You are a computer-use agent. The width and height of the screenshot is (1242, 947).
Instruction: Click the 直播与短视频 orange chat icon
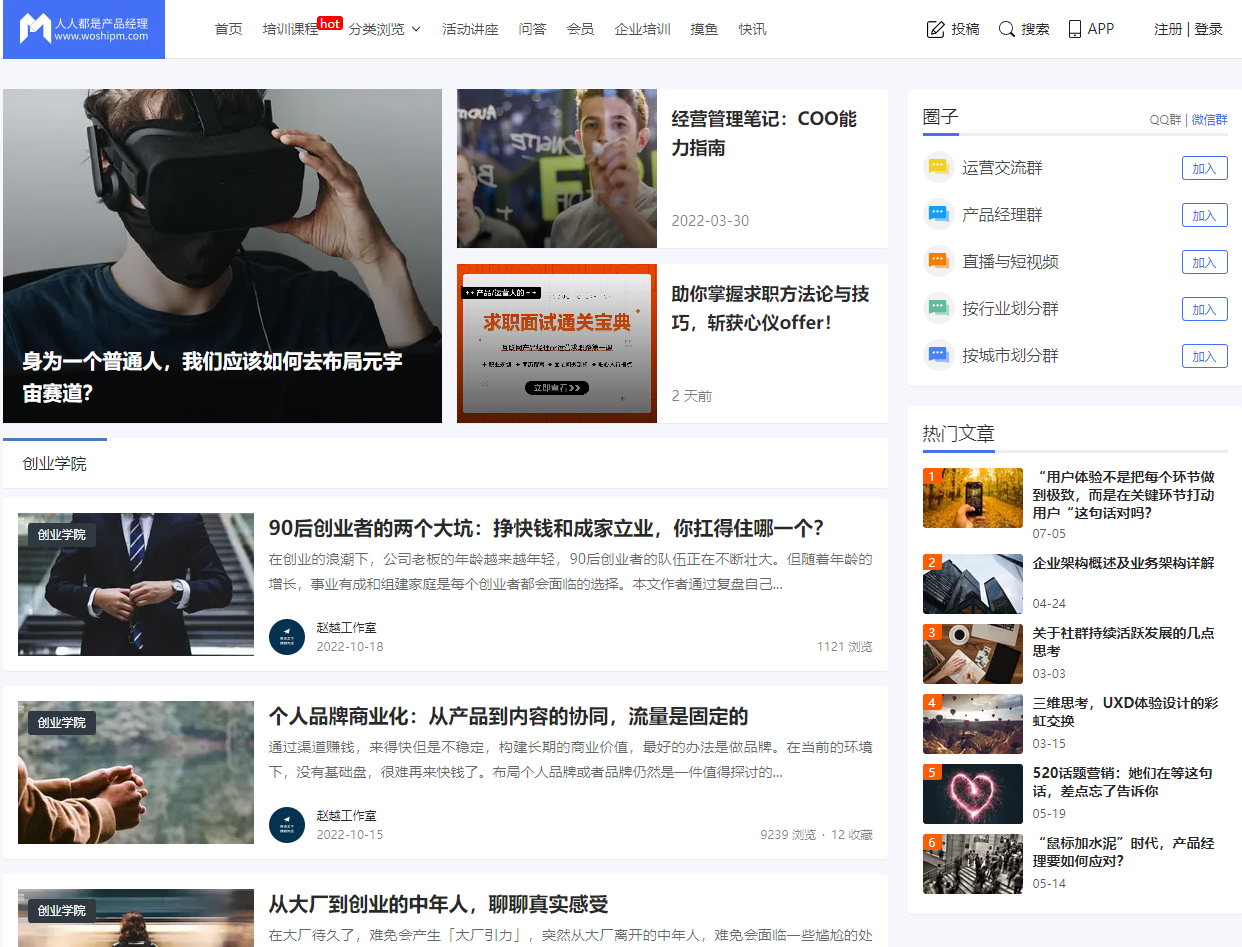click(938, 262)
